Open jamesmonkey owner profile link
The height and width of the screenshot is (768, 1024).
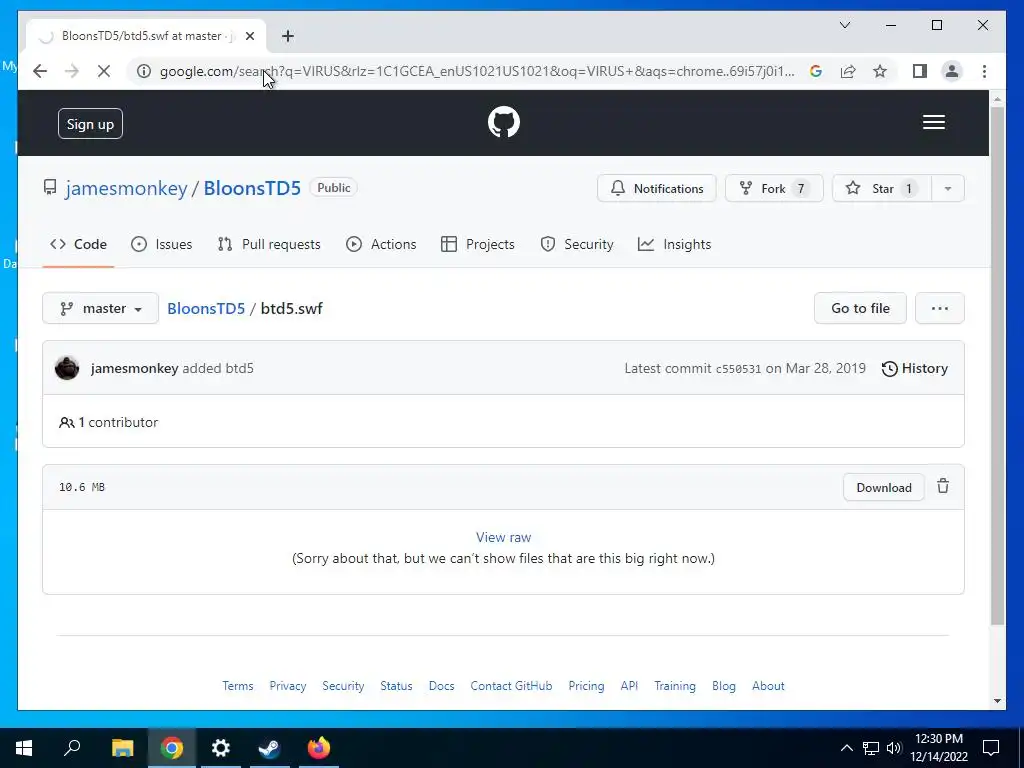click(126, 188)
